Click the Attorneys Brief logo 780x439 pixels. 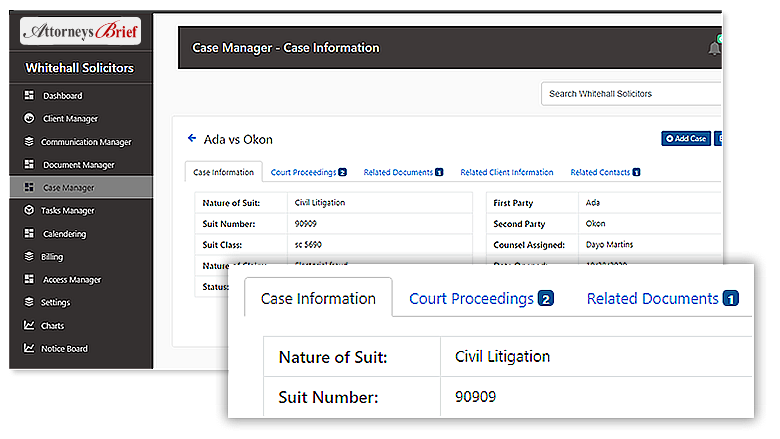tap(81, 31)
